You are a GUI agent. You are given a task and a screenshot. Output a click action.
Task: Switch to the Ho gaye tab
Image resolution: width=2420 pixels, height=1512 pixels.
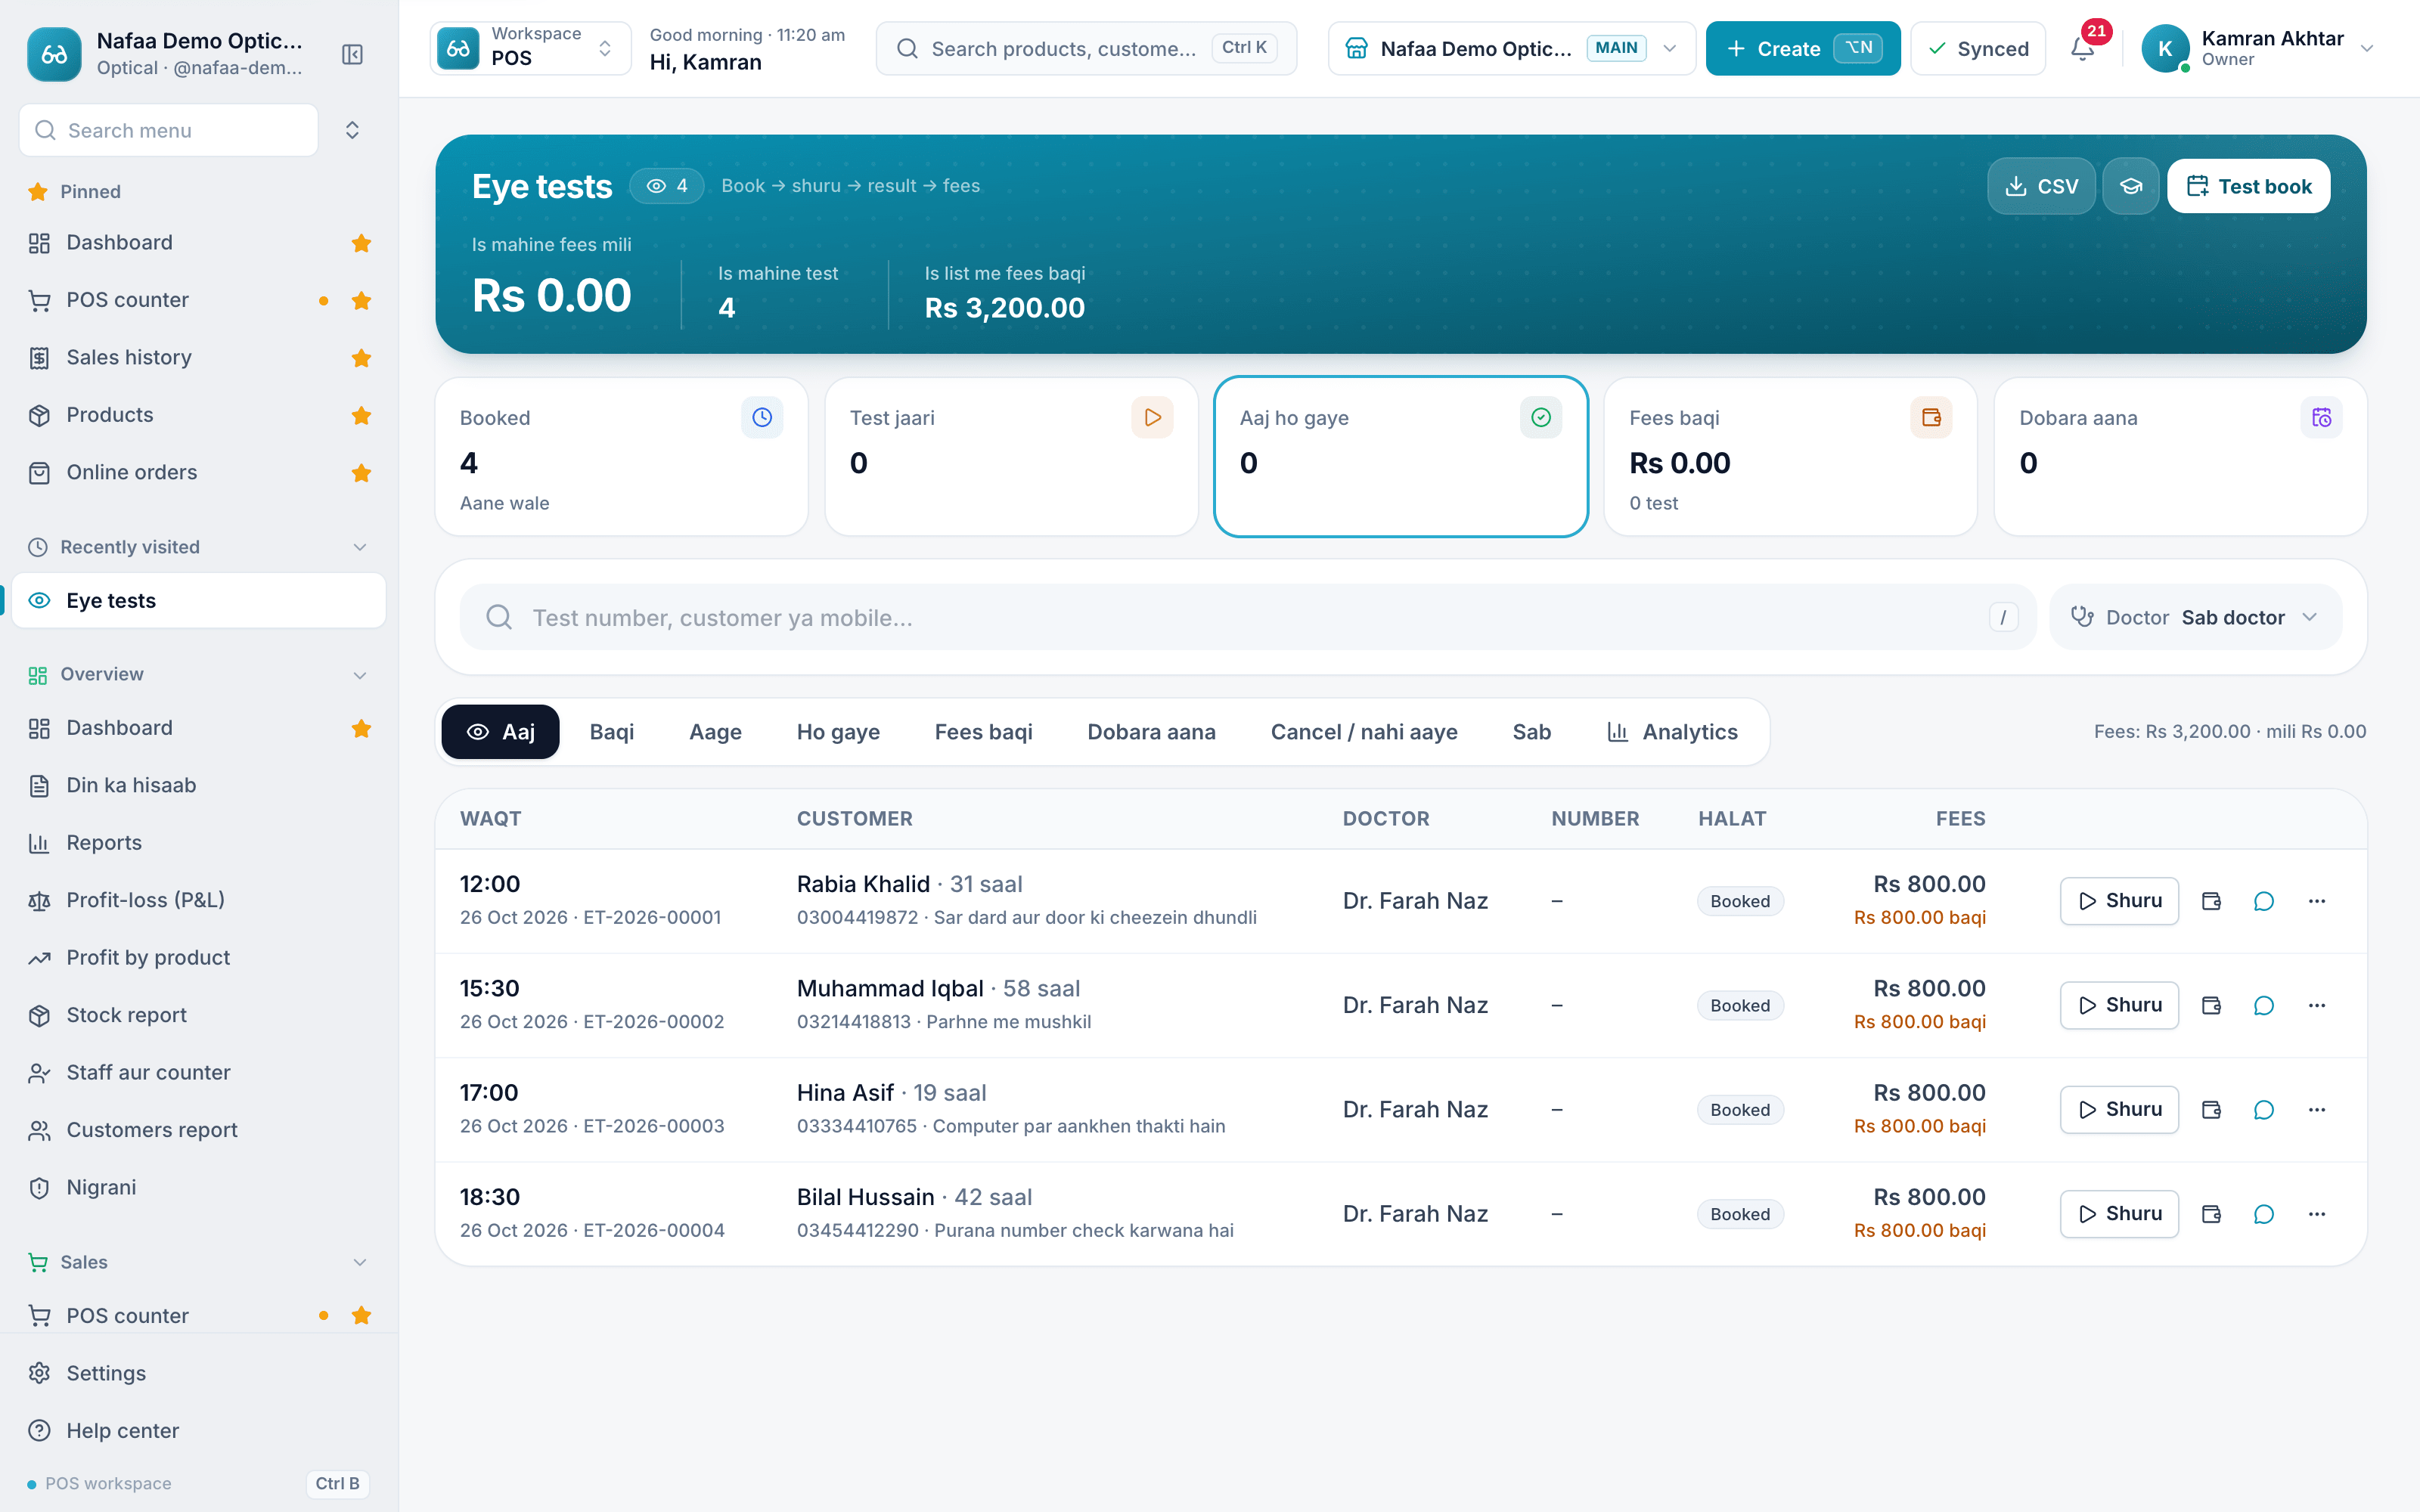(838, 732)
